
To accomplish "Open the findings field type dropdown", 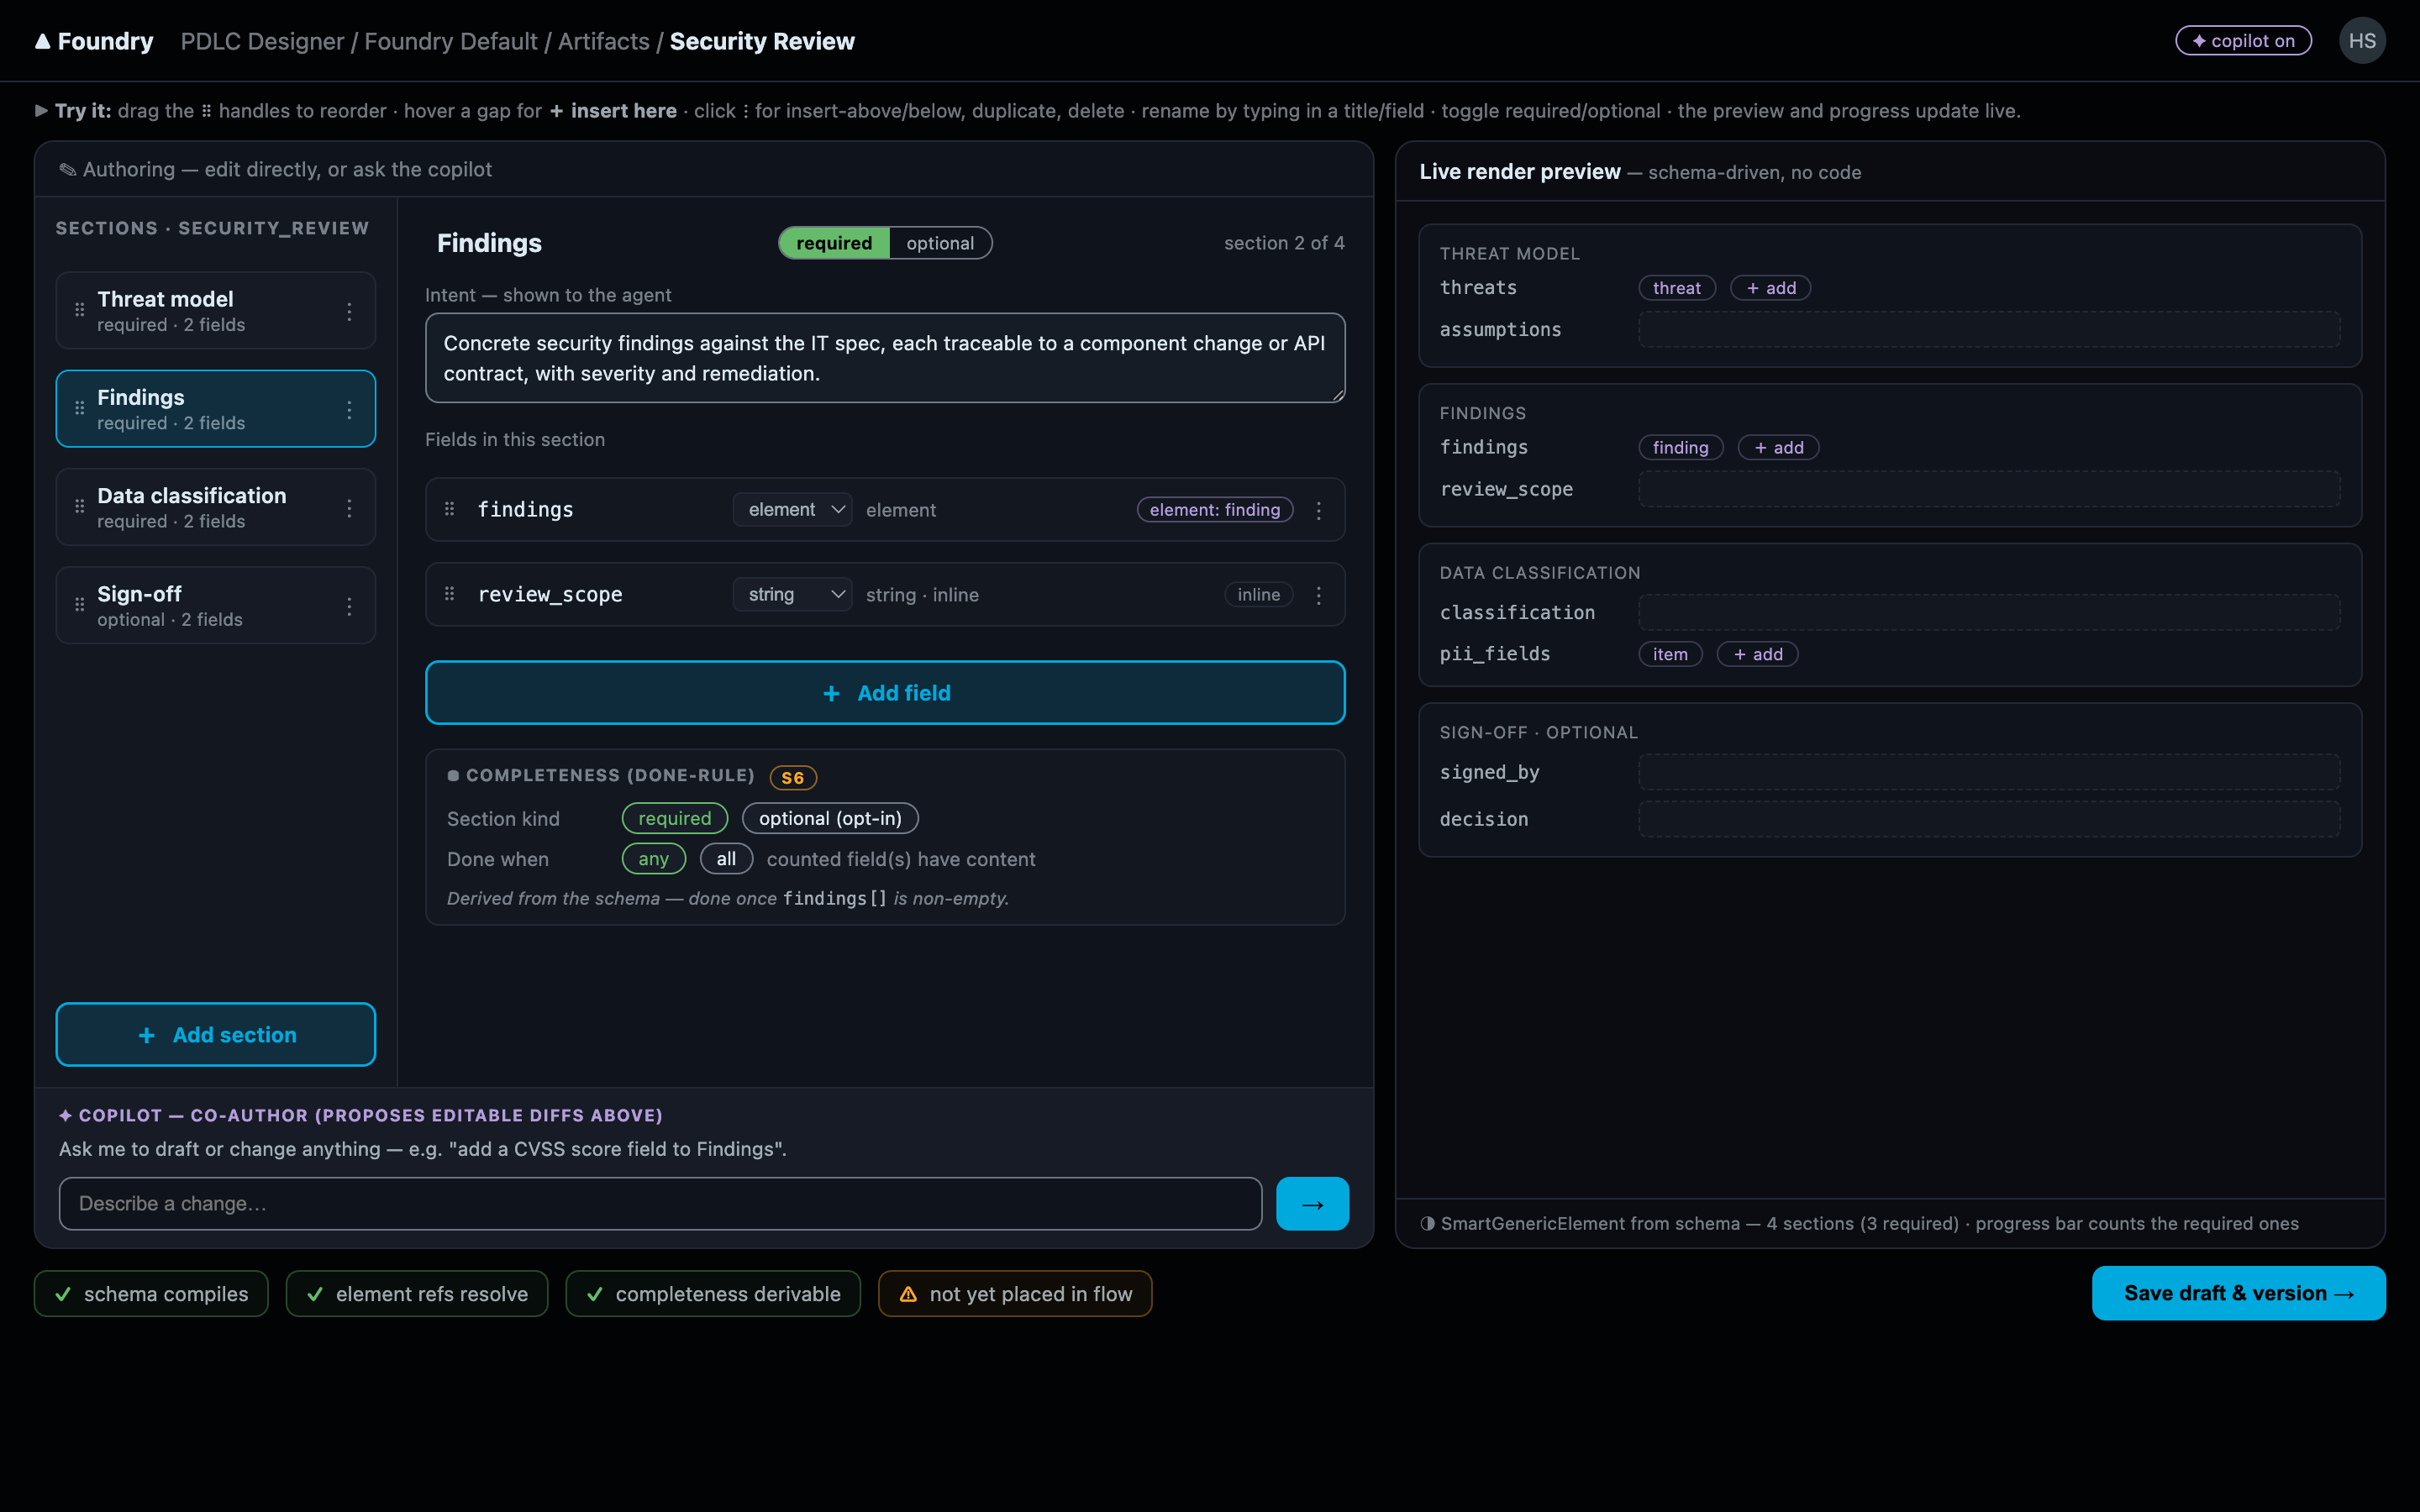I will (x=792, y=510).
